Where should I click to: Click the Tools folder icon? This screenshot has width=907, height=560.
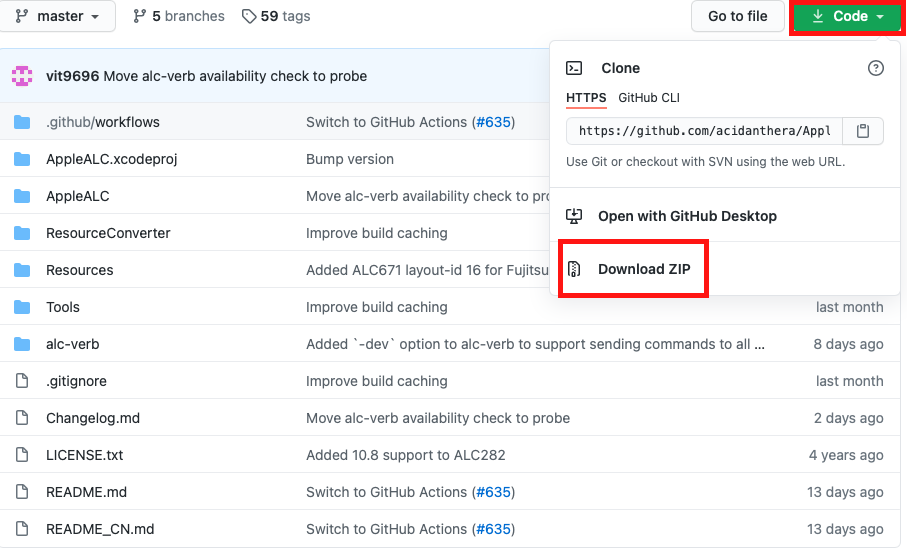point(22,307)
